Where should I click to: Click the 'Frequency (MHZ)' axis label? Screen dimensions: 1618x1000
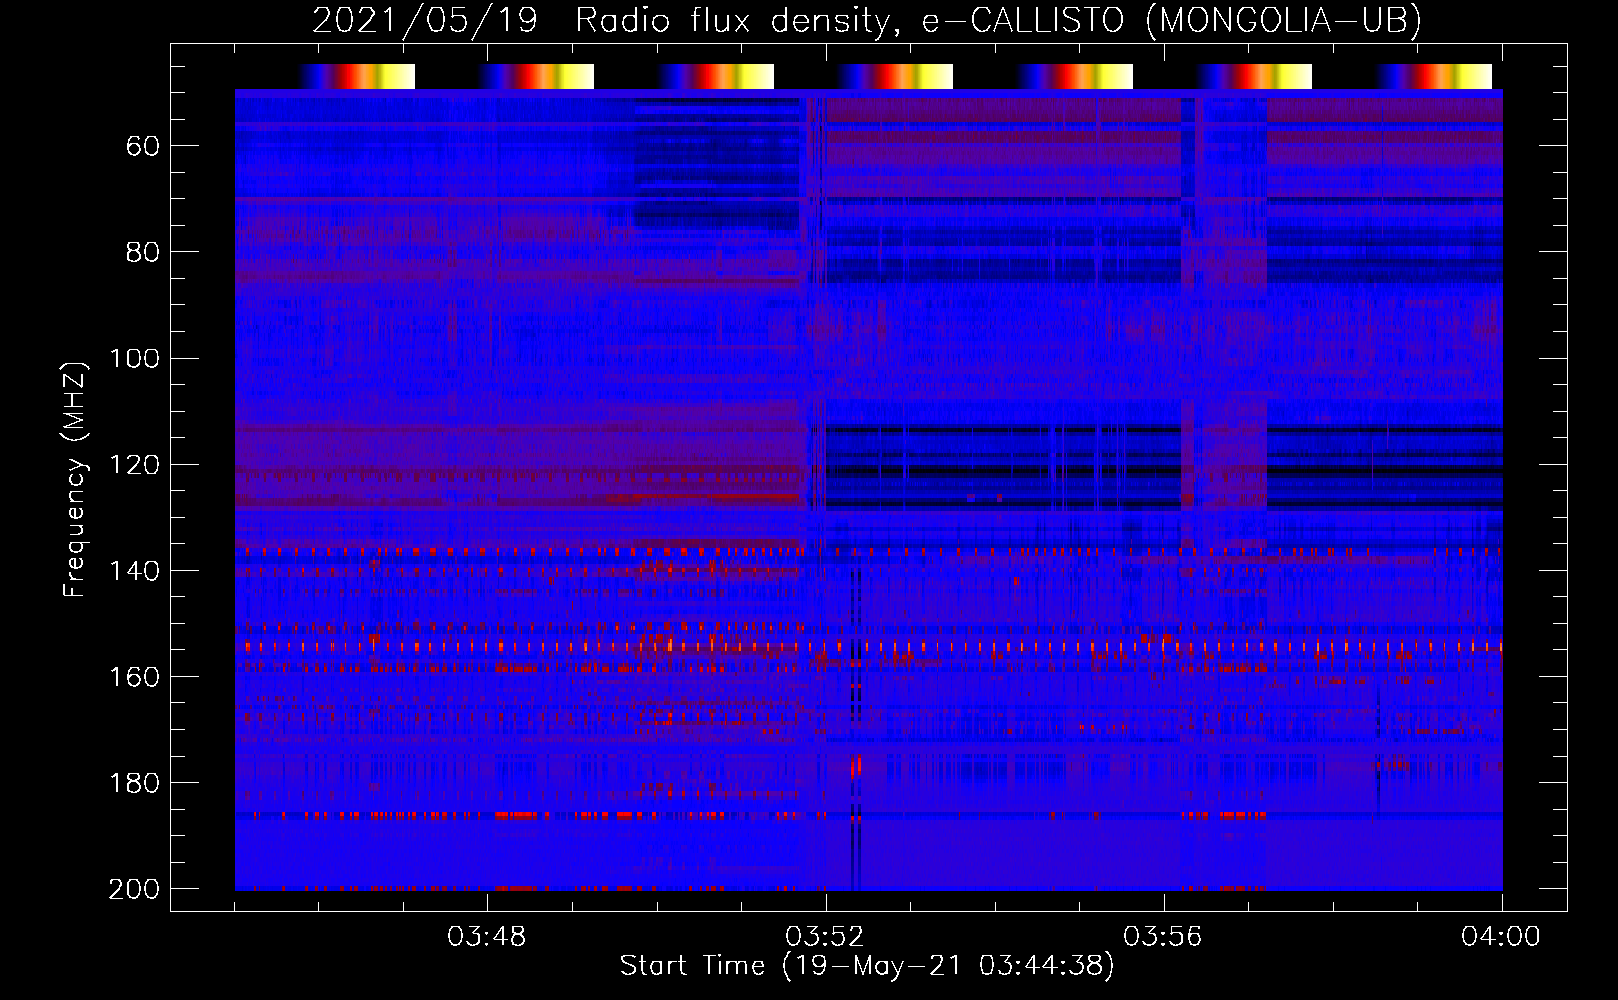75,479
